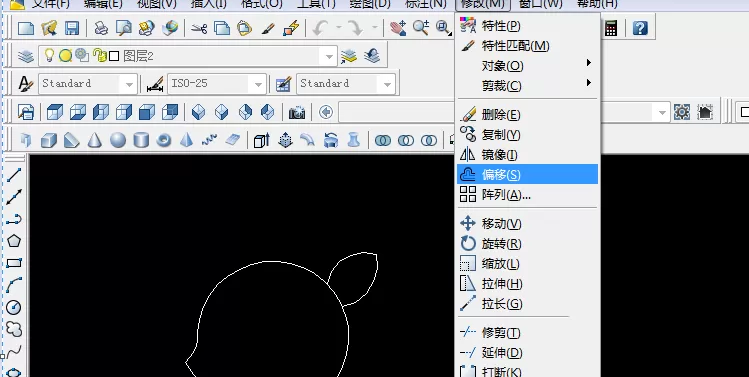Select the Rectangle draw tool

(14, 263)
